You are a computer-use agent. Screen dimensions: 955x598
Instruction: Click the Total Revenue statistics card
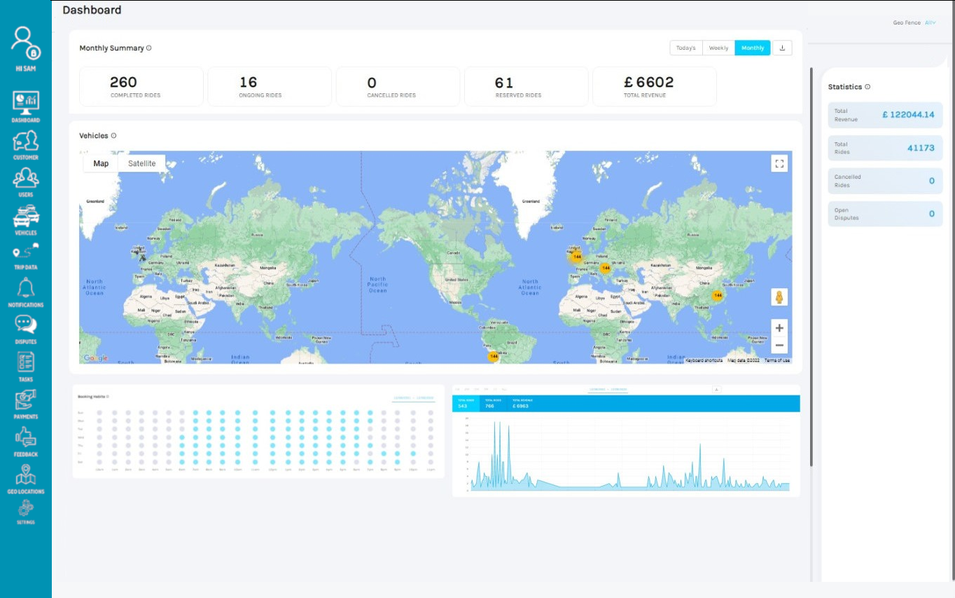point(885,115)
